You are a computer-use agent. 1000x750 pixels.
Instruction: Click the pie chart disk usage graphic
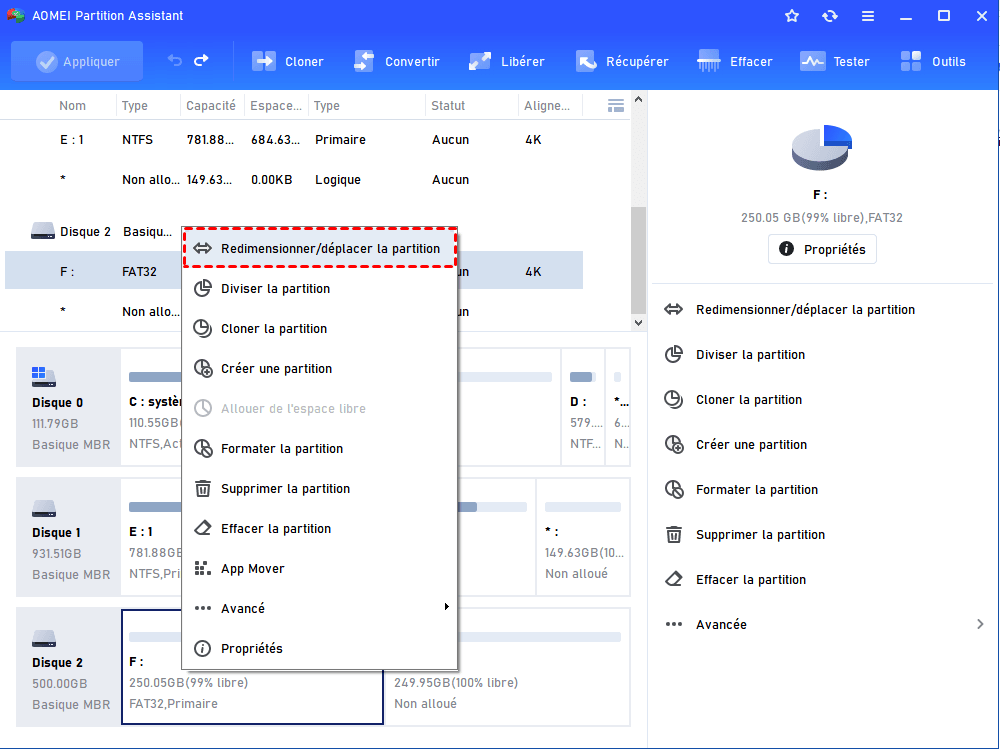821,147
